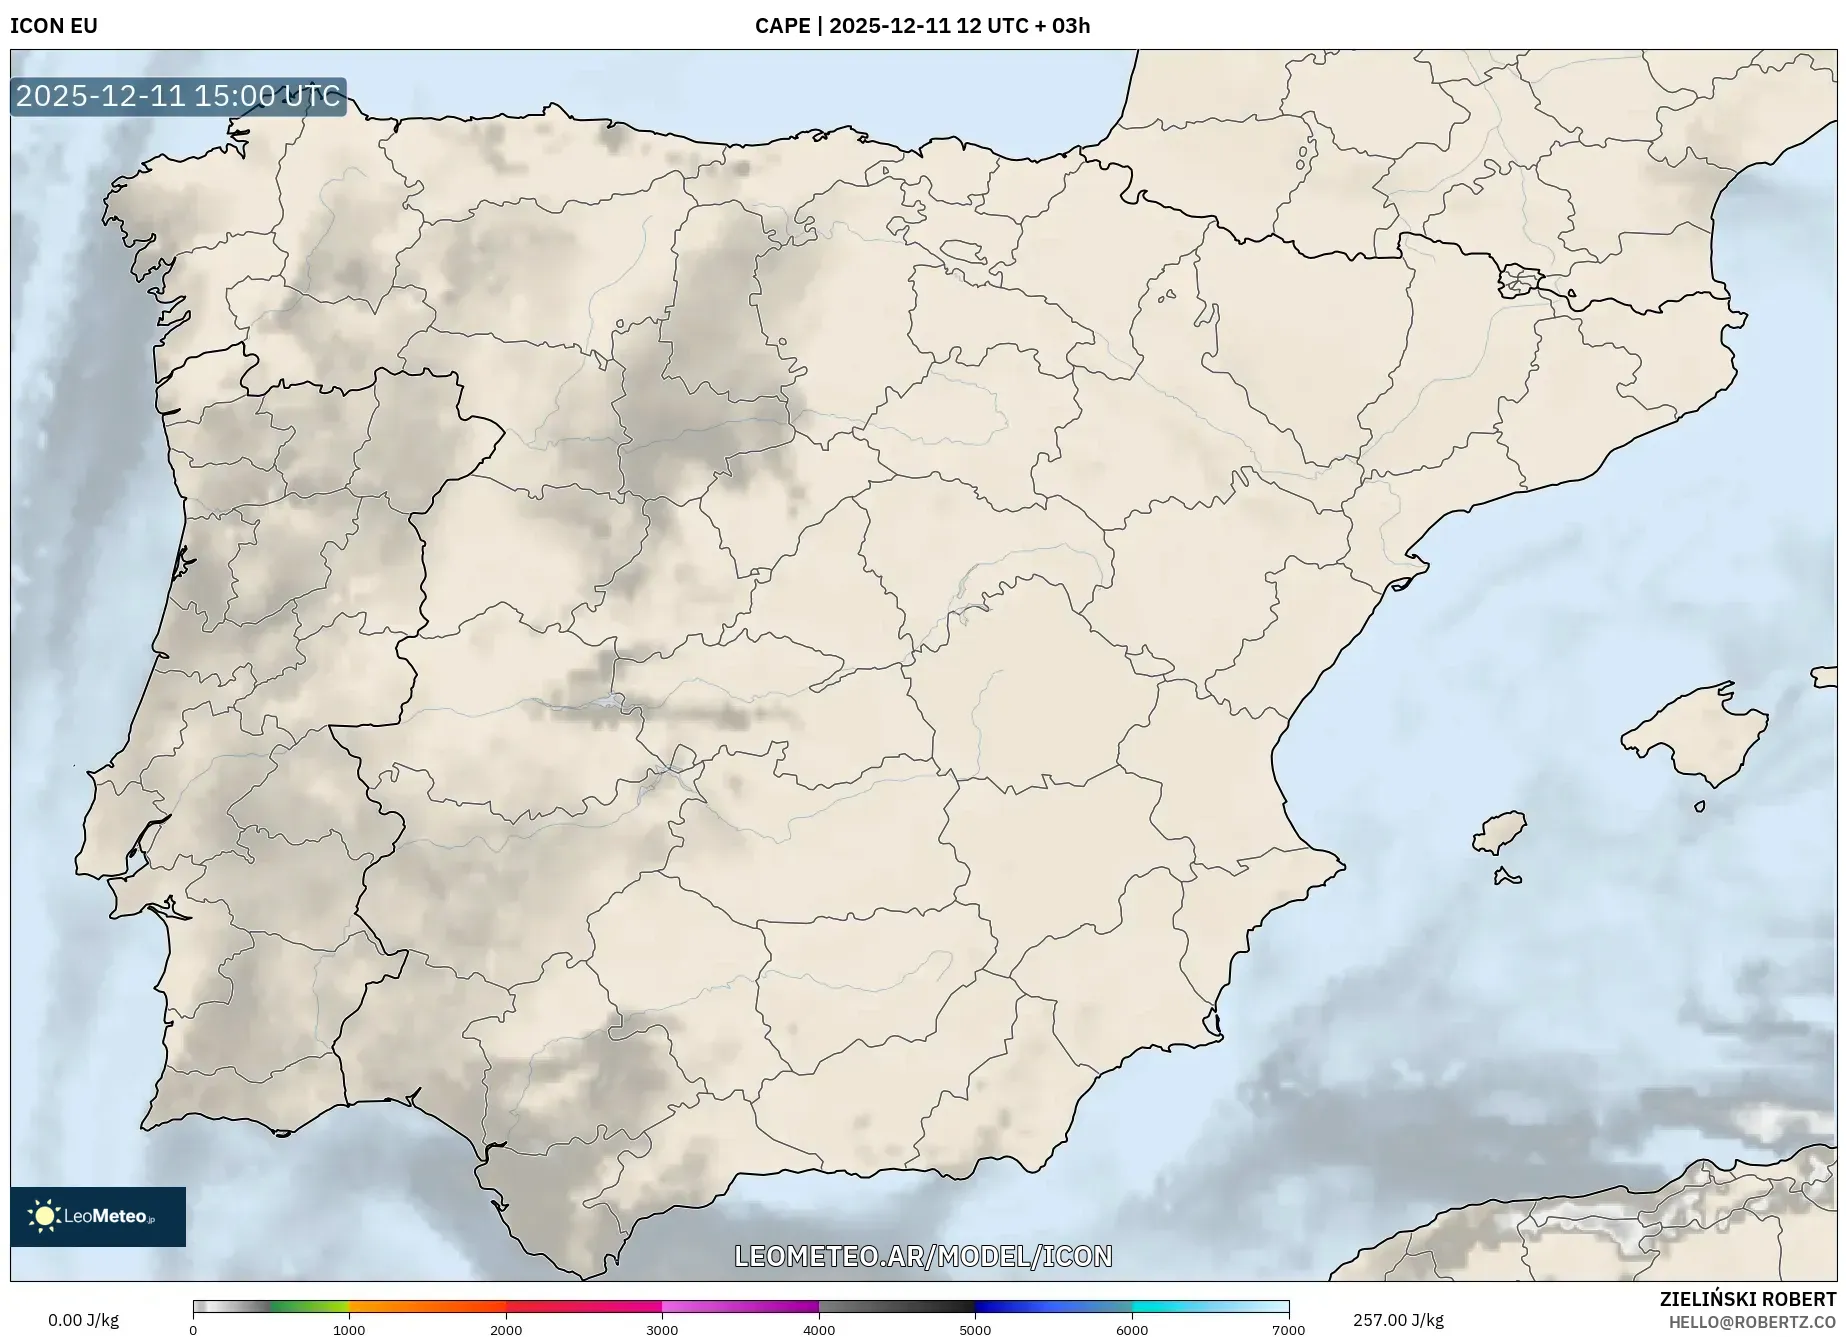Pick the green segment of the colorbar

click(310, 1306)
